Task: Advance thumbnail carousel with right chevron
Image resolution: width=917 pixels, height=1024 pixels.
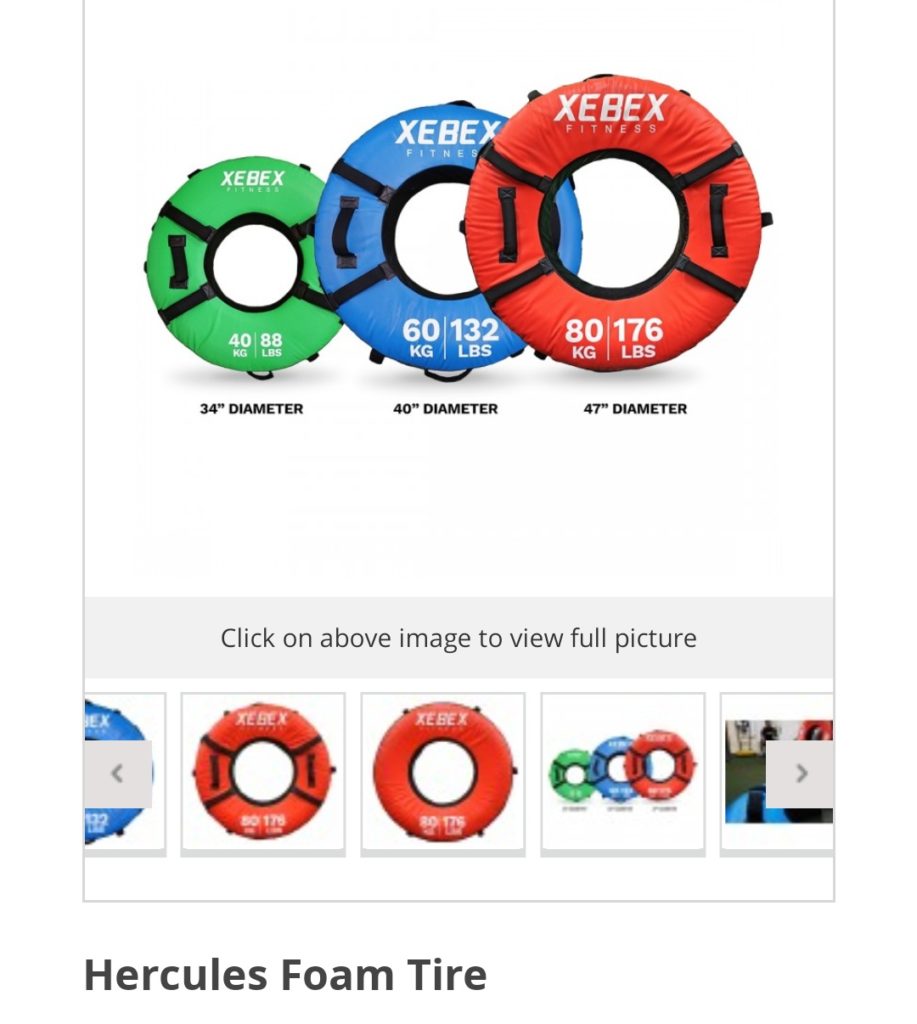Action: (799, 774)
